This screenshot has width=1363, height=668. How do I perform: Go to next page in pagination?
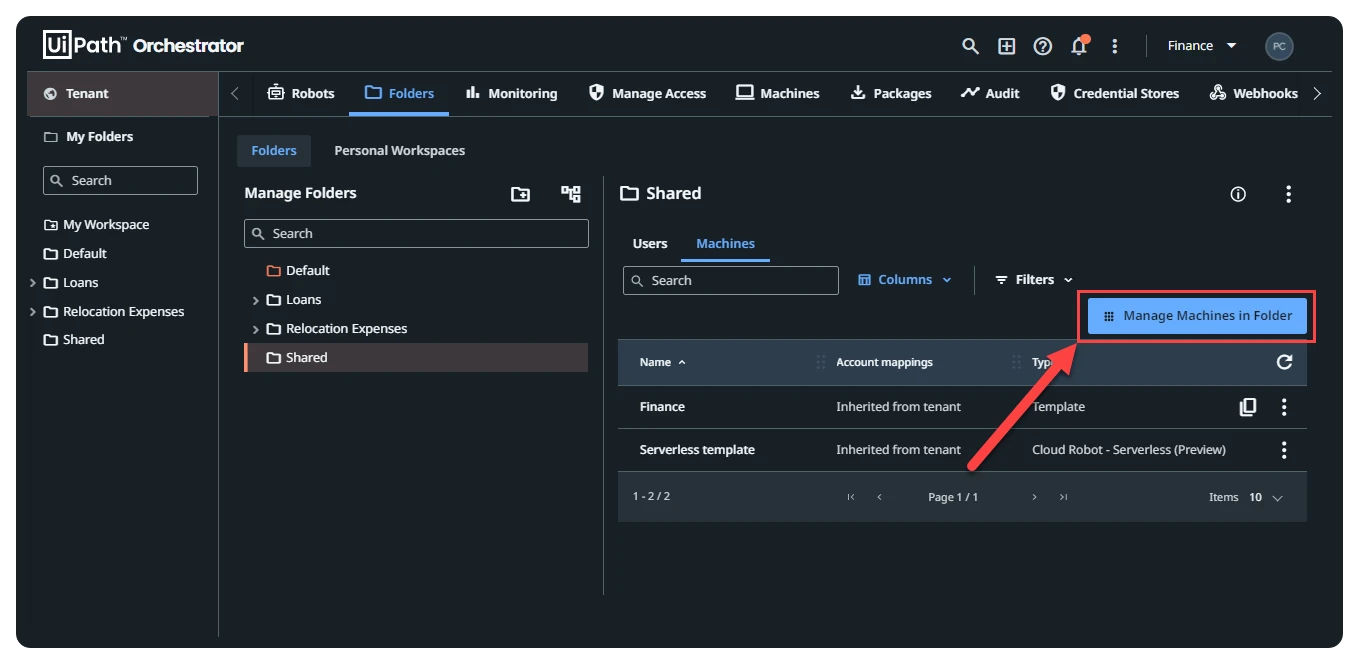coord(1034,497)
